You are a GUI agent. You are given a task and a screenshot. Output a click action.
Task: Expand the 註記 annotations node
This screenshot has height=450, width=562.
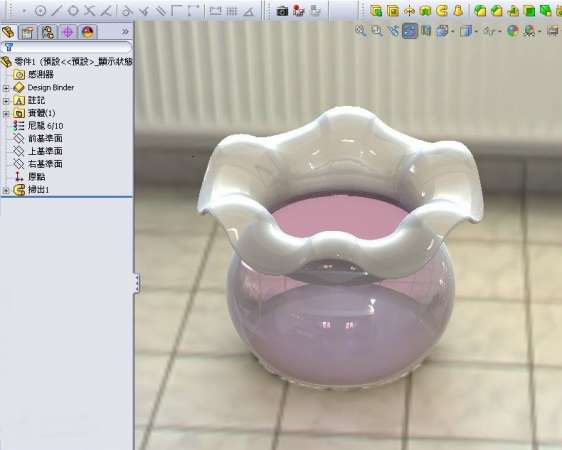[x=6, y=101]
